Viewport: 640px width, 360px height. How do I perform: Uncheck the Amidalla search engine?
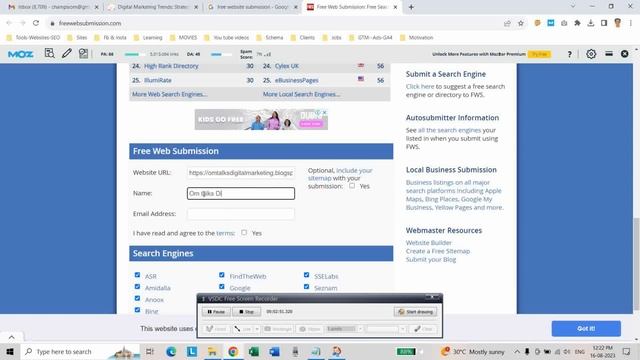pyautogui.click(x=137, y=287)
